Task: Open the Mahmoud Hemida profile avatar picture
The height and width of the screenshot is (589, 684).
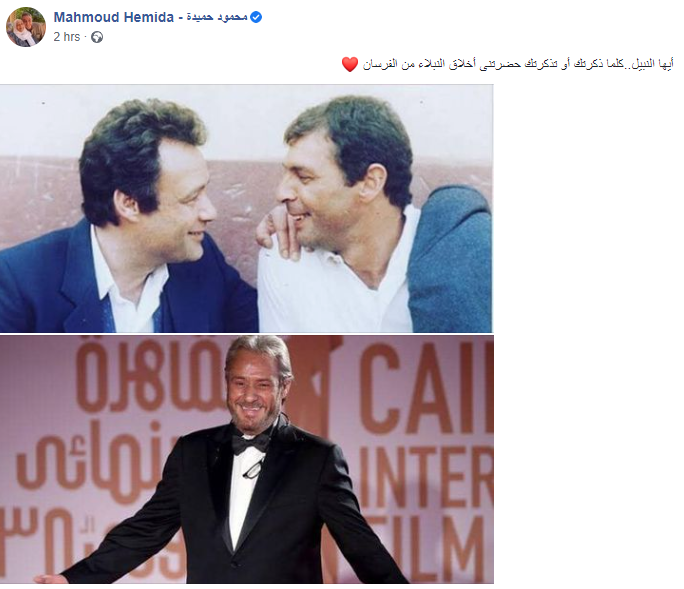Action: coord(26,27)
